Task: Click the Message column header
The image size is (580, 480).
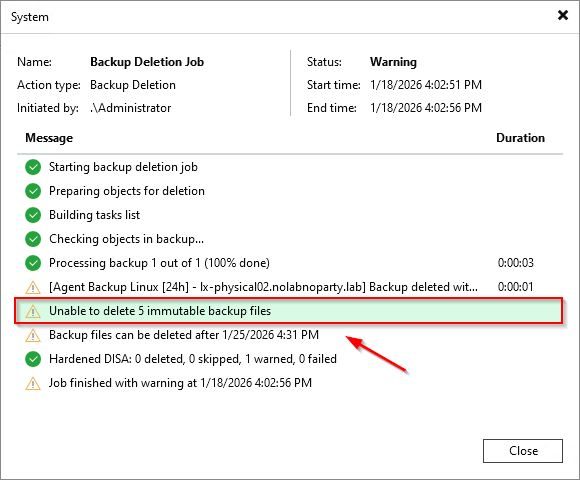Action: [49, 138]
